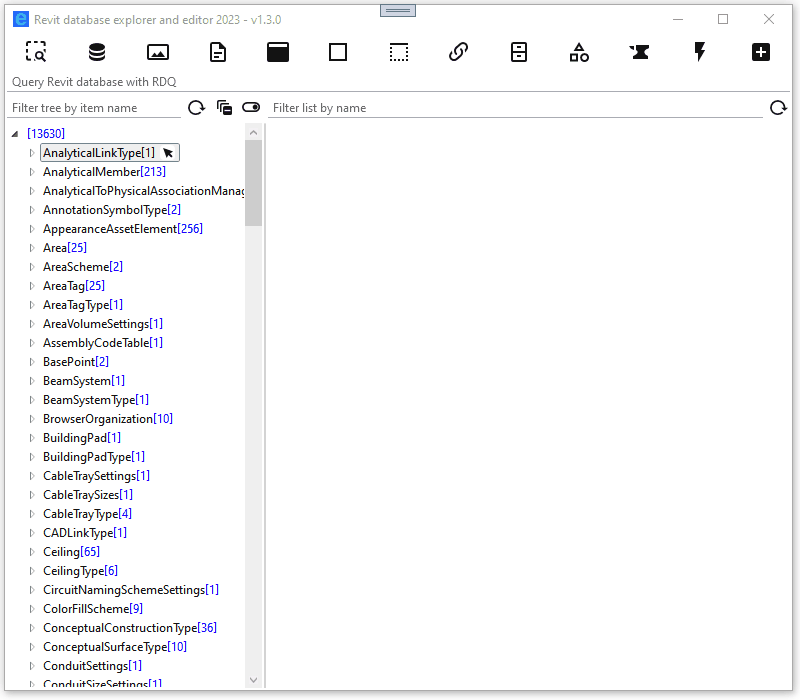The image size is (800, 700).
Task: Click the app logo in title bar
Action: pos(21,19)
